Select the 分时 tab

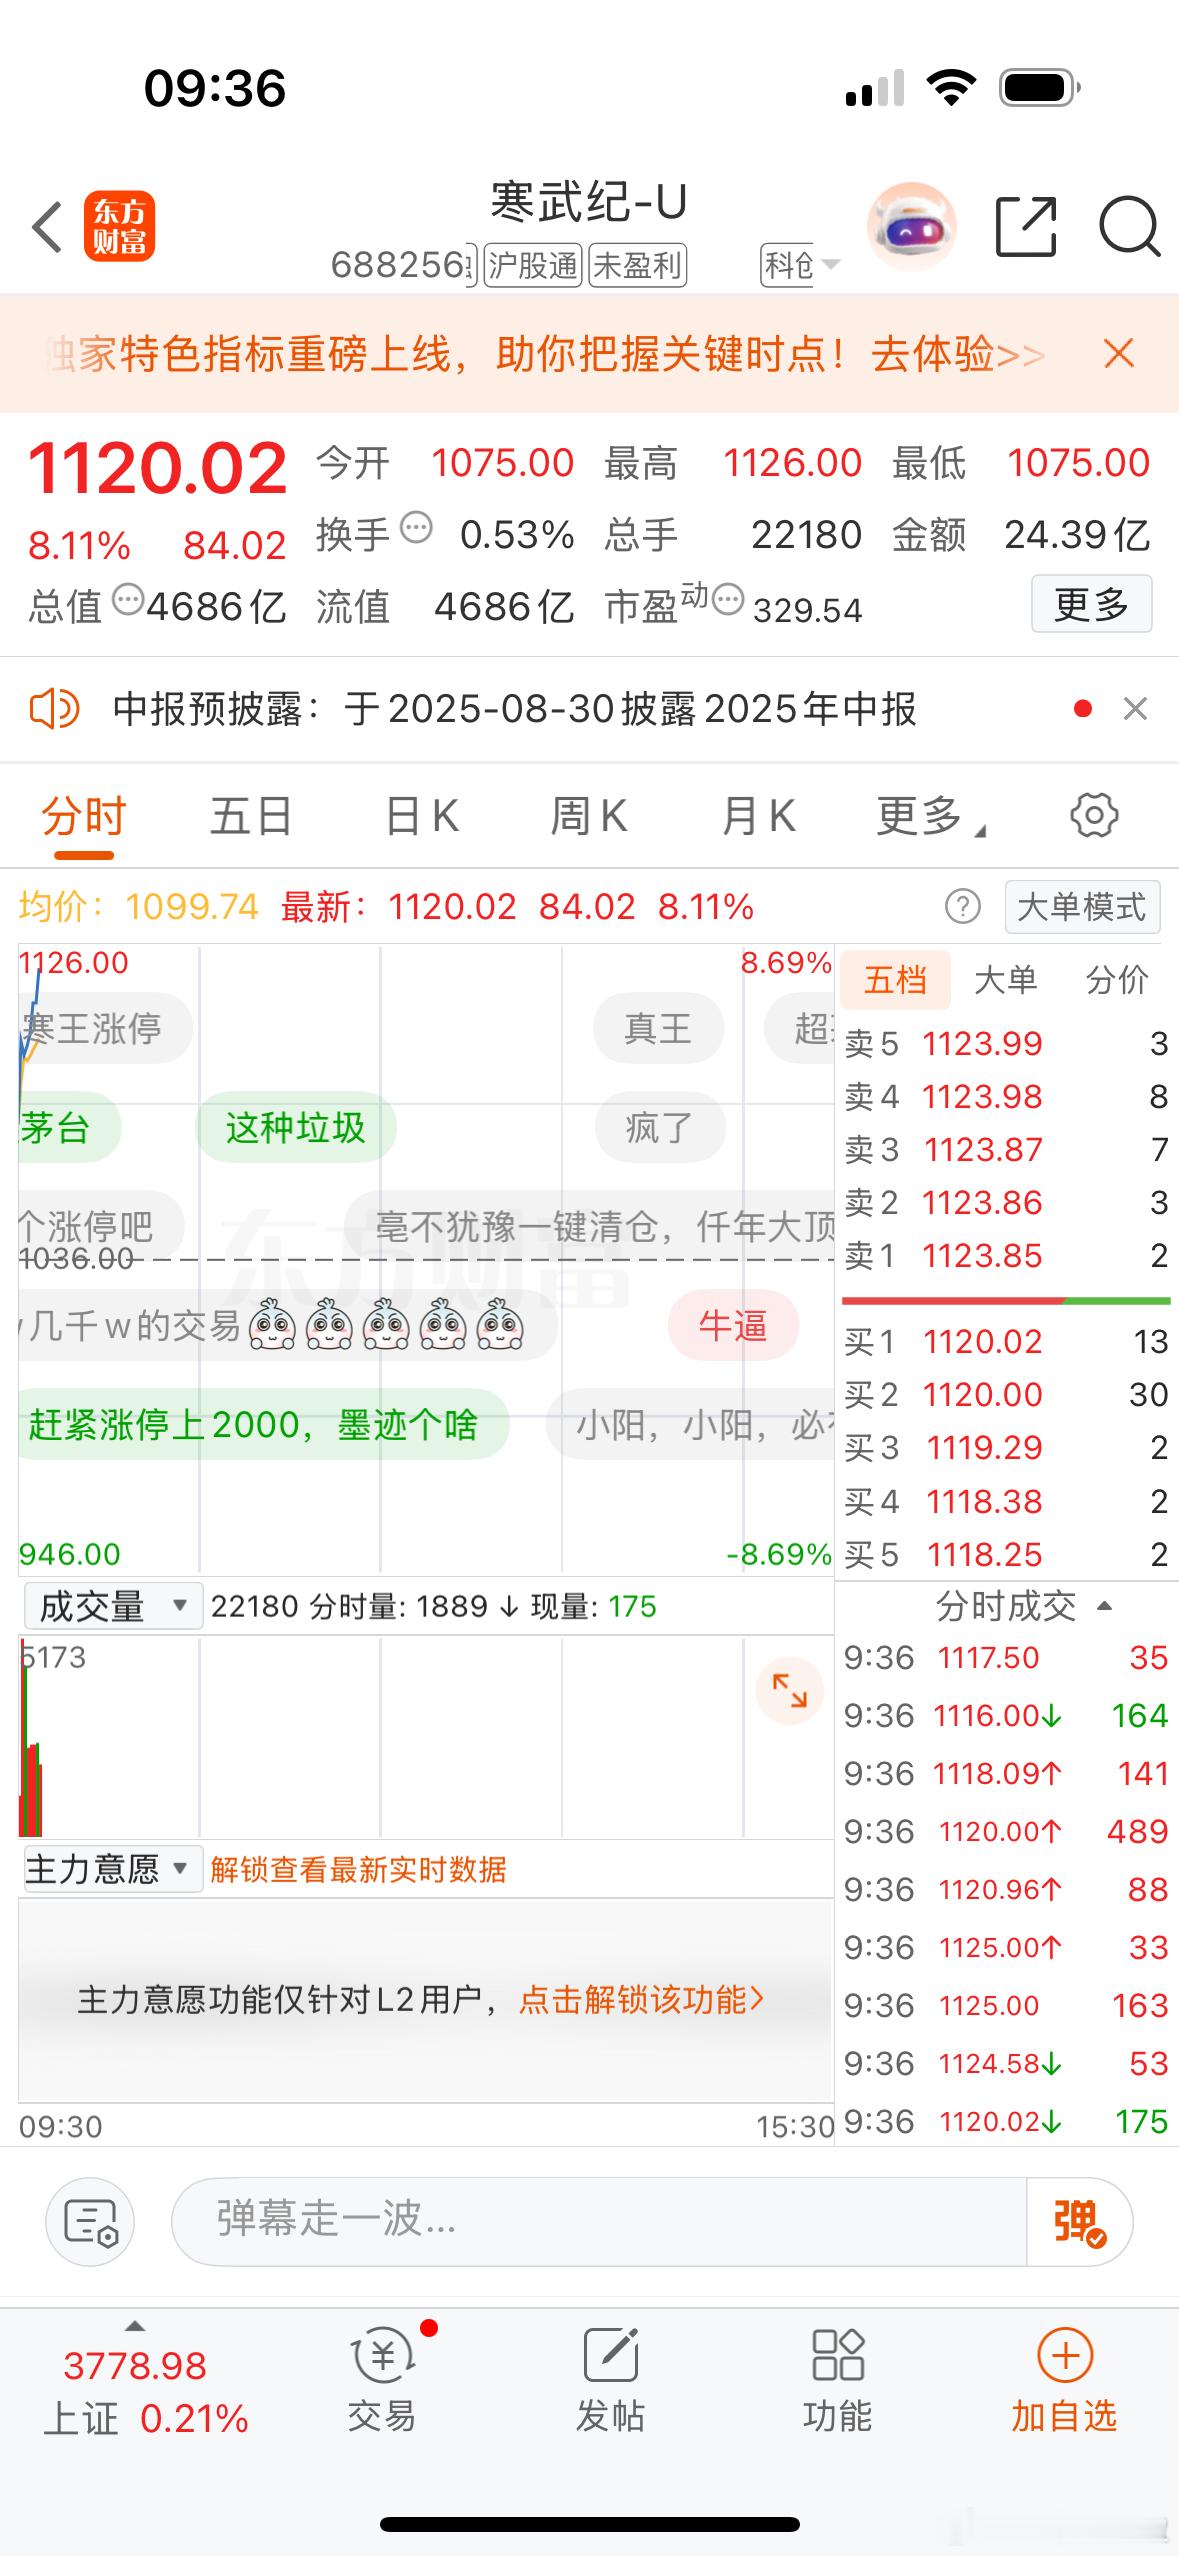[84, 816]
